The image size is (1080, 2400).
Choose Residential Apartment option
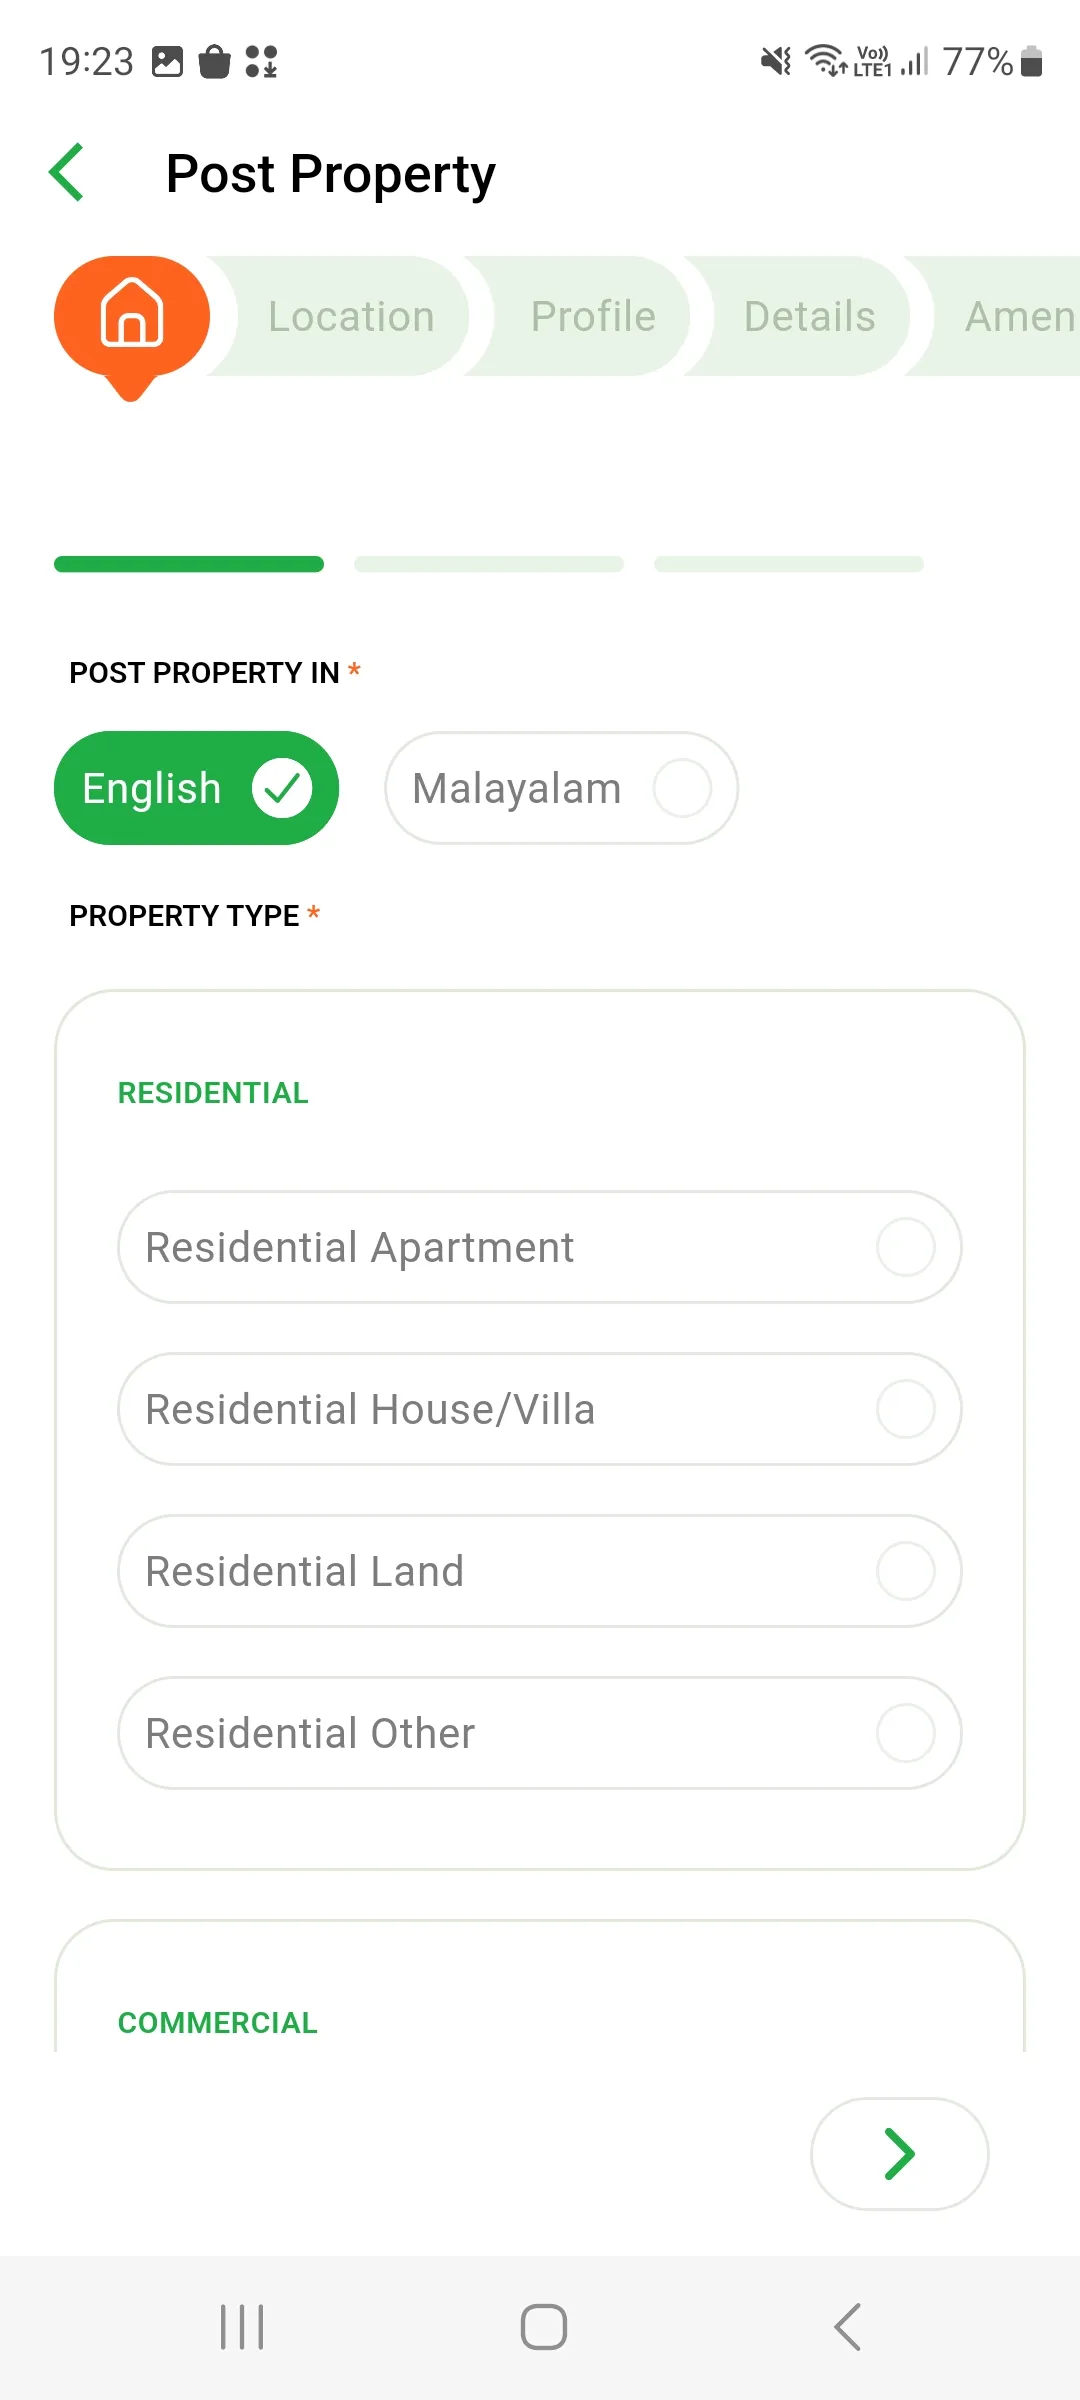(540, 1247)
